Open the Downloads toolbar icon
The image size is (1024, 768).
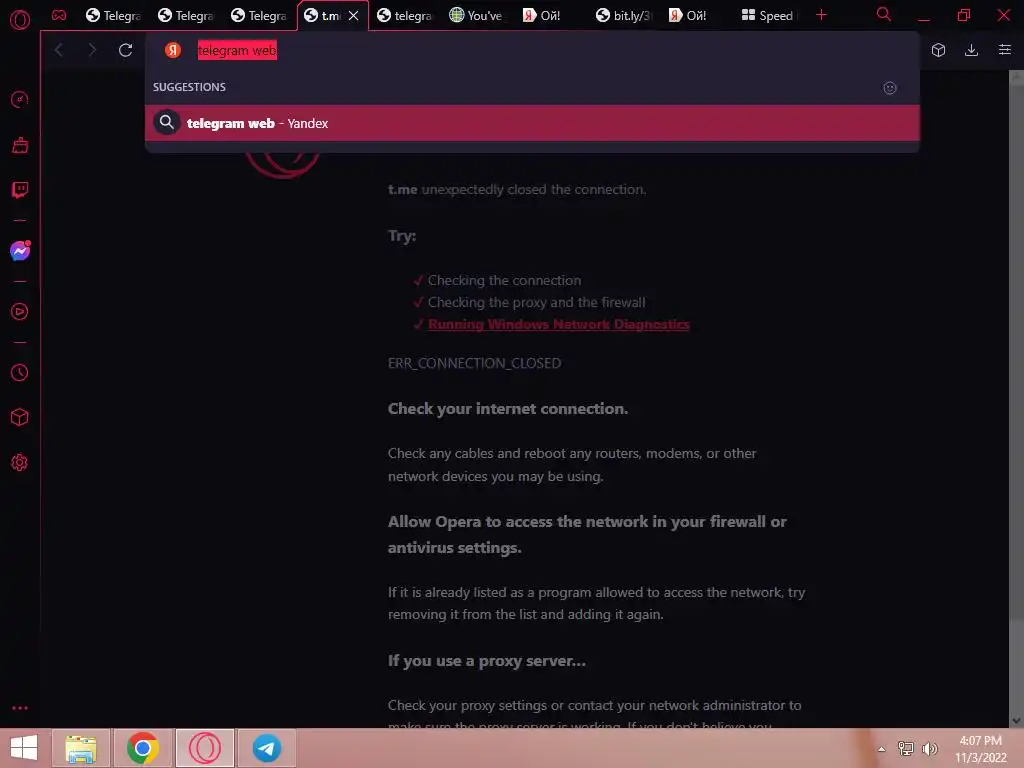[971, 50]
